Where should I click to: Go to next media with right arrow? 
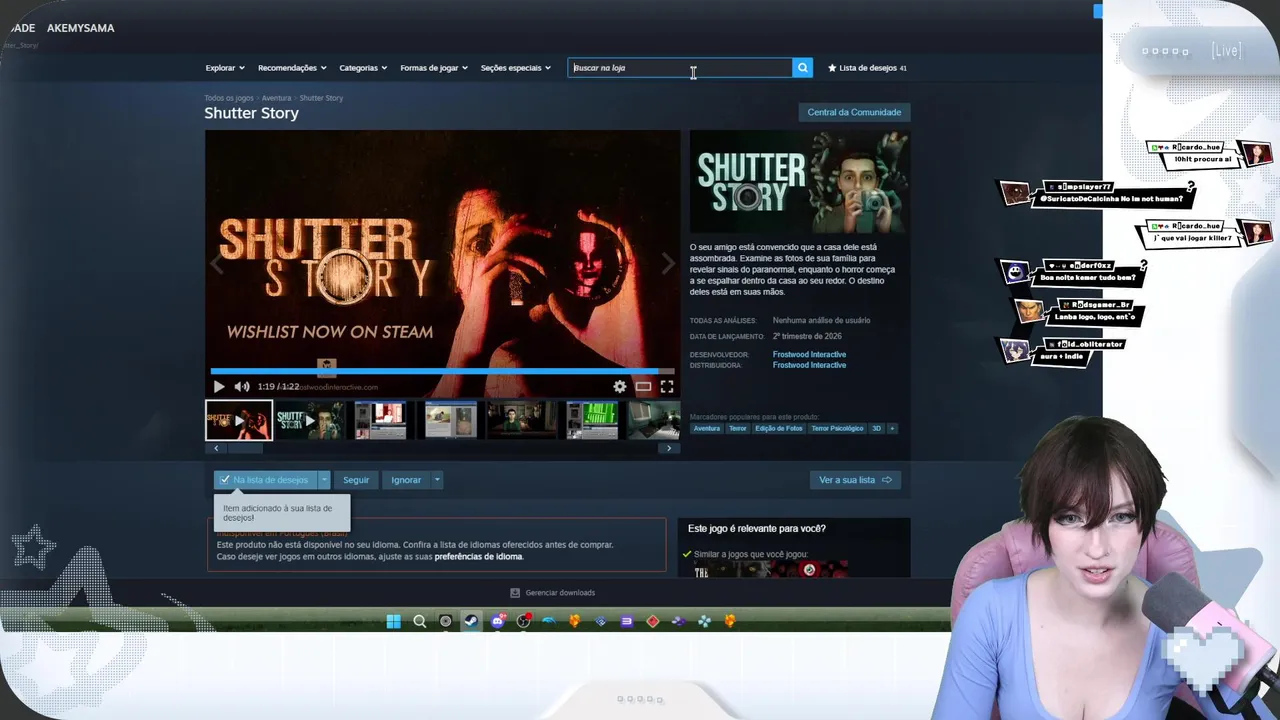click(668, 264)
